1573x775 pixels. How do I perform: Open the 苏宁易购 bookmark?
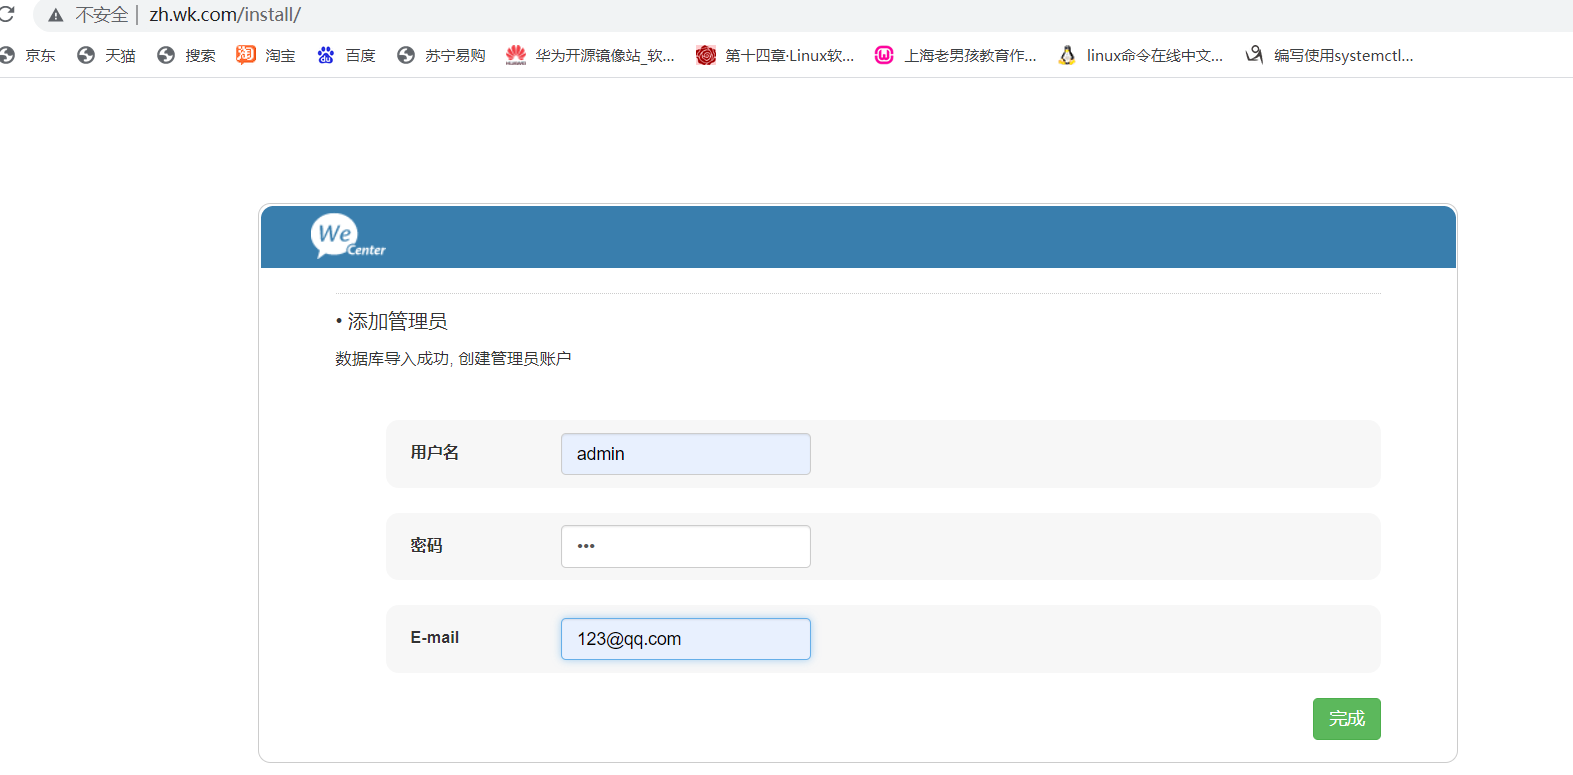[441, 55]
